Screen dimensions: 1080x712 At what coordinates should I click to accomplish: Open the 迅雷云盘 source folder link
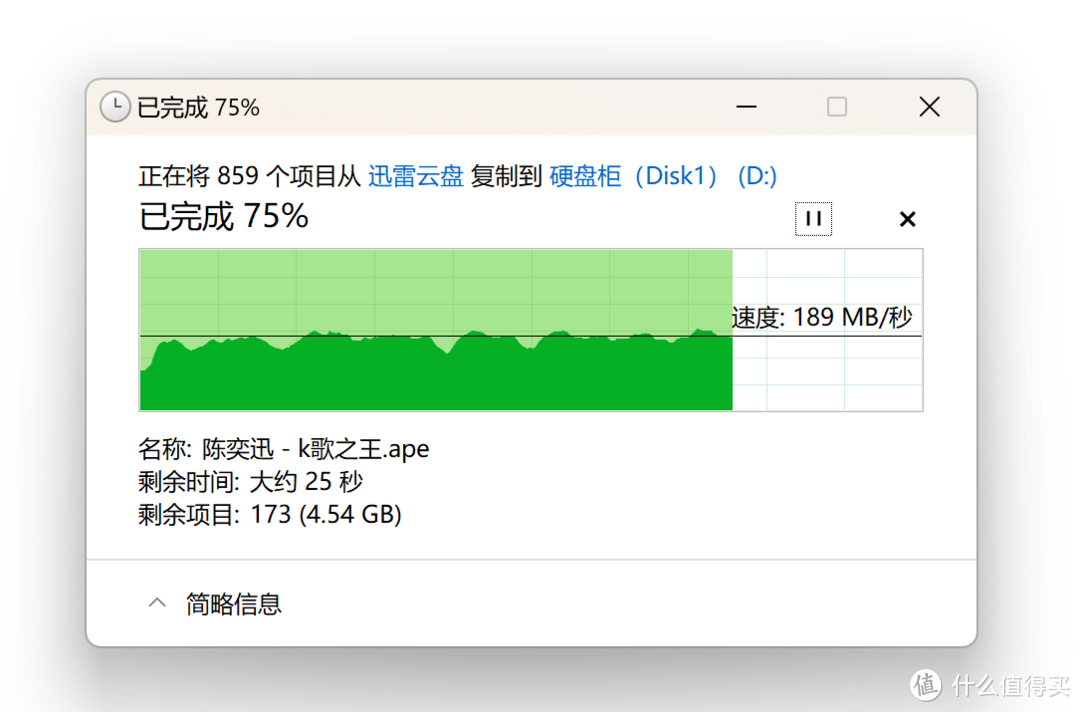(415, 177)
